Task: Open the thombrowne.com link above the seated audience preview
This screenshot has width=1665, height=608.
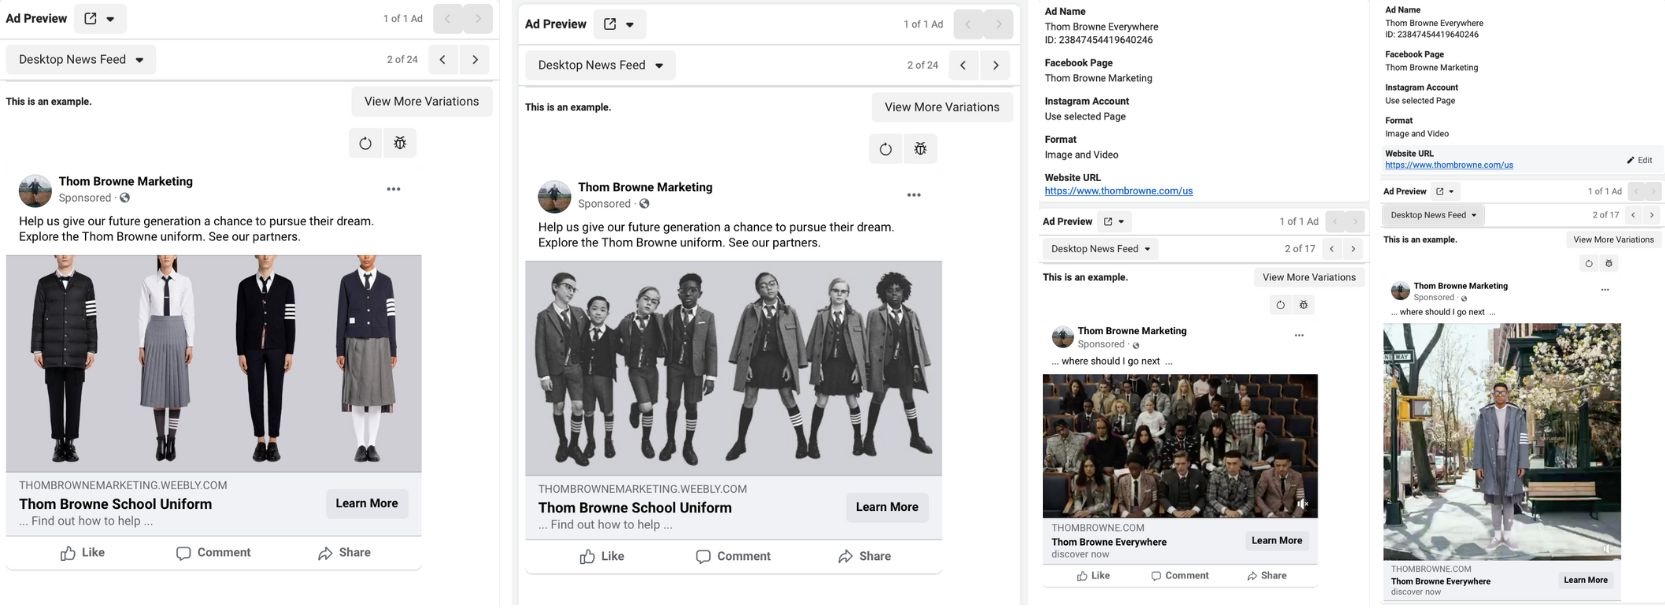Action: pyautogui.click(x=1118, y=191)
